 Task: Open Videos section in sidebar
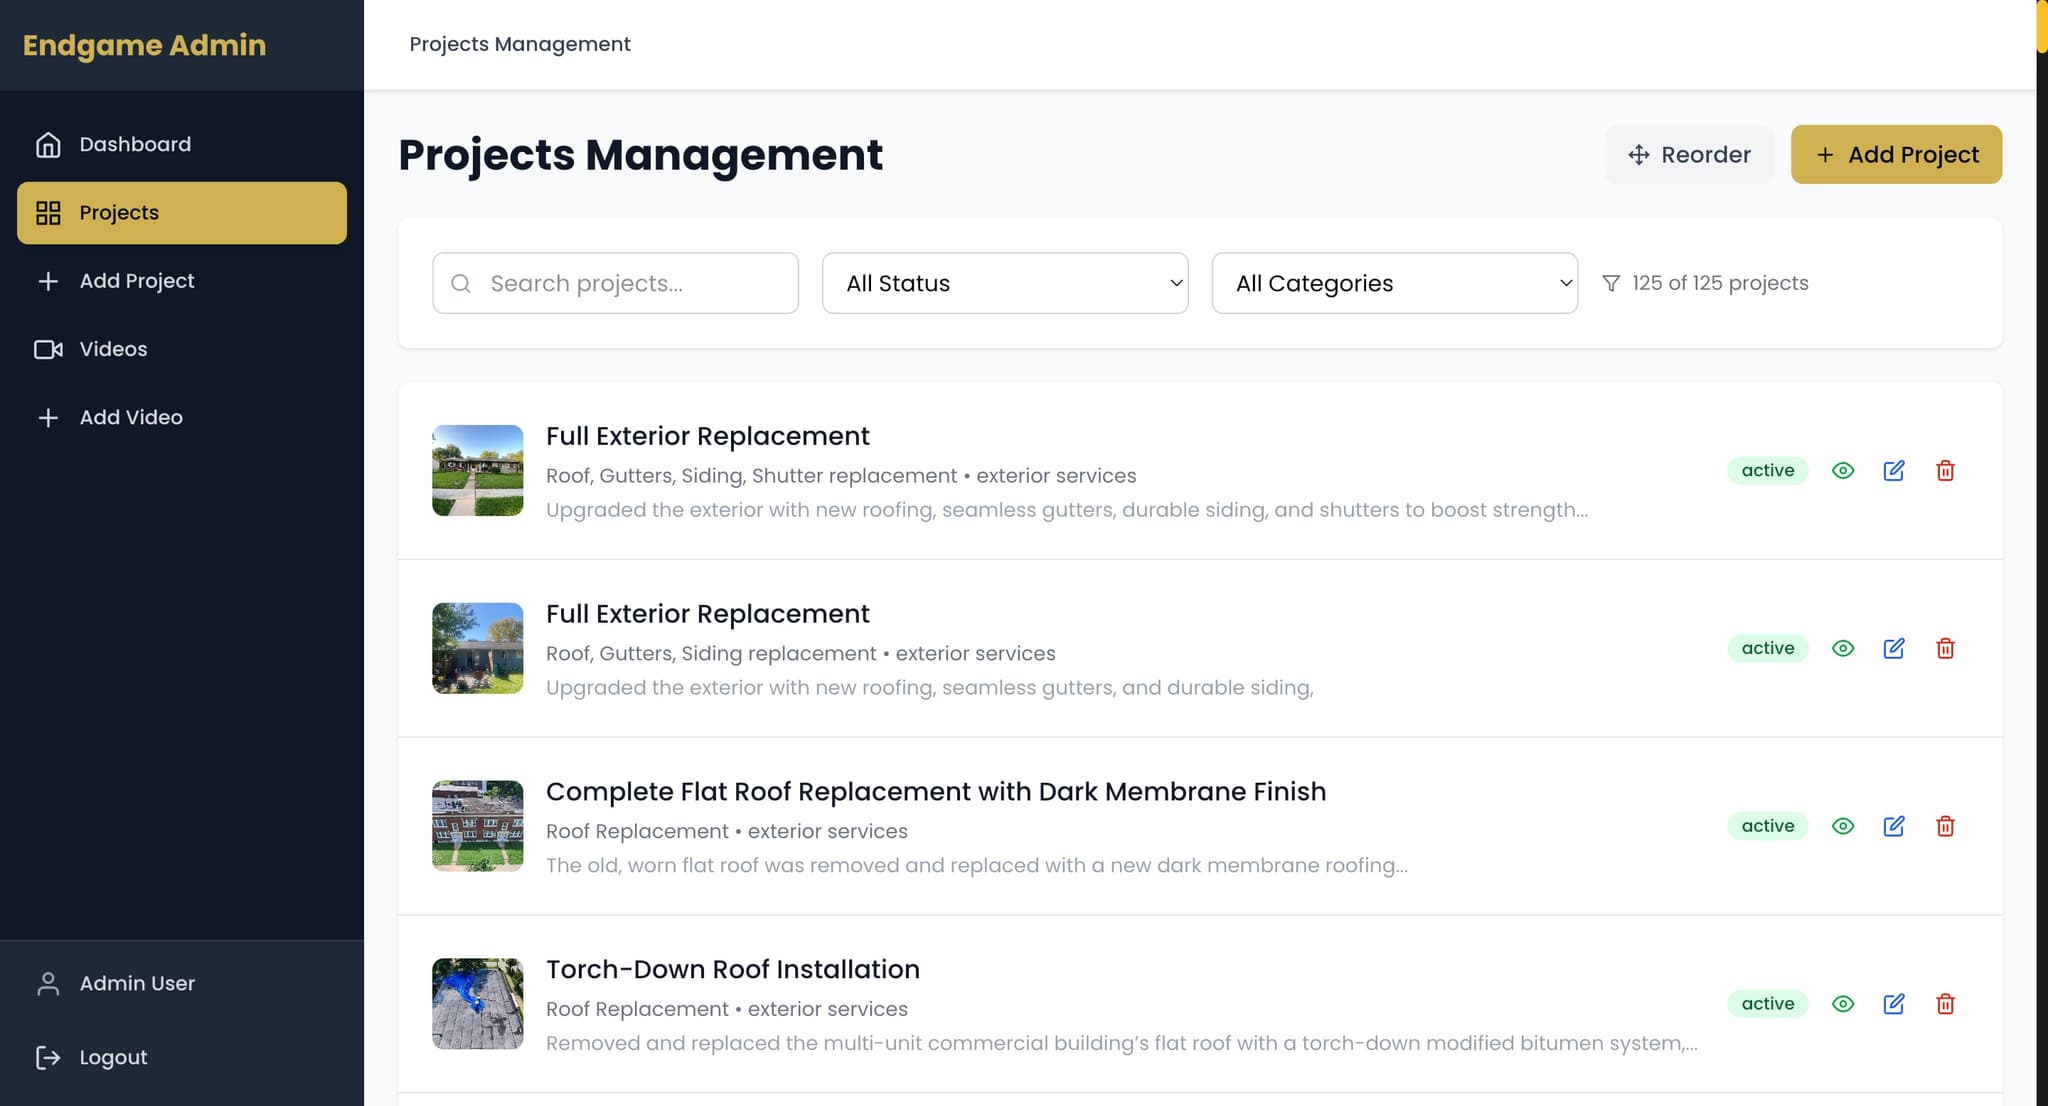pos(112,349)
